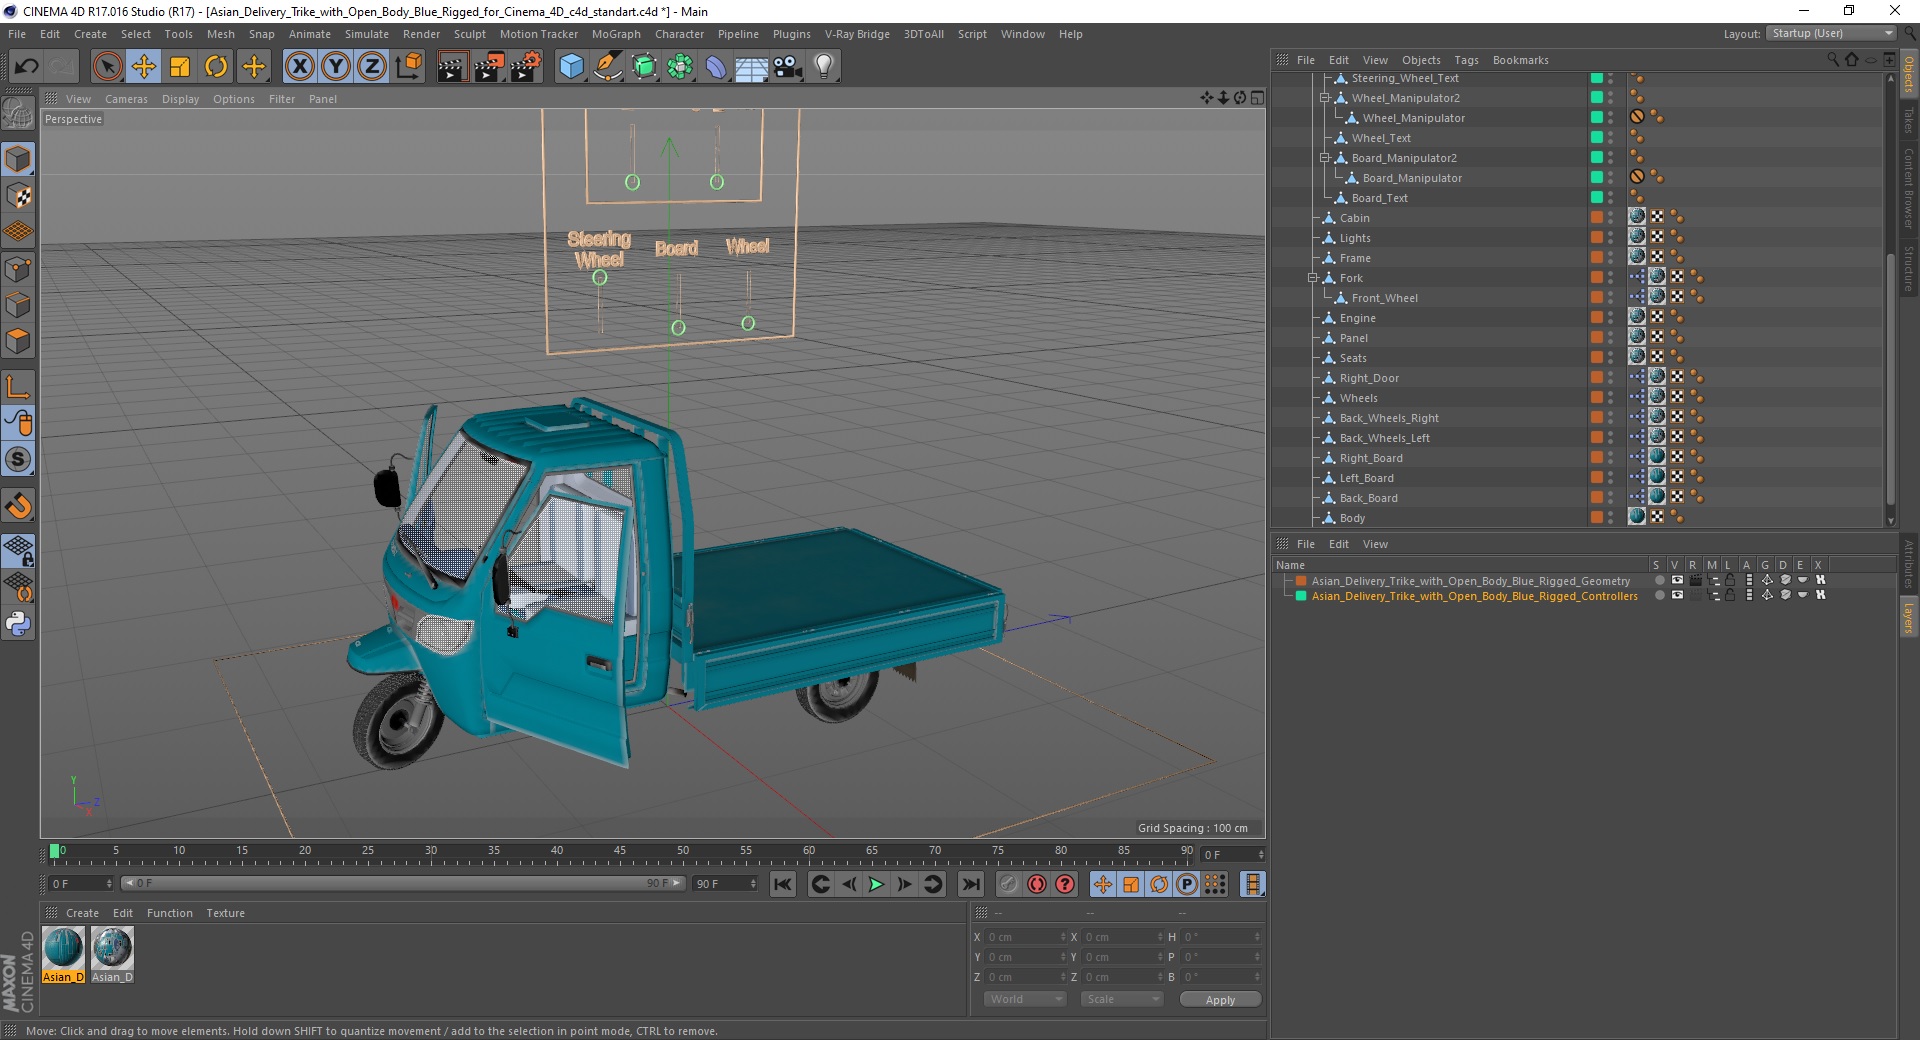Select the Back_Wheels_Left object
This screenshot has width=1920, height=1040.
pyautogui.click(x=1384, y=438)
